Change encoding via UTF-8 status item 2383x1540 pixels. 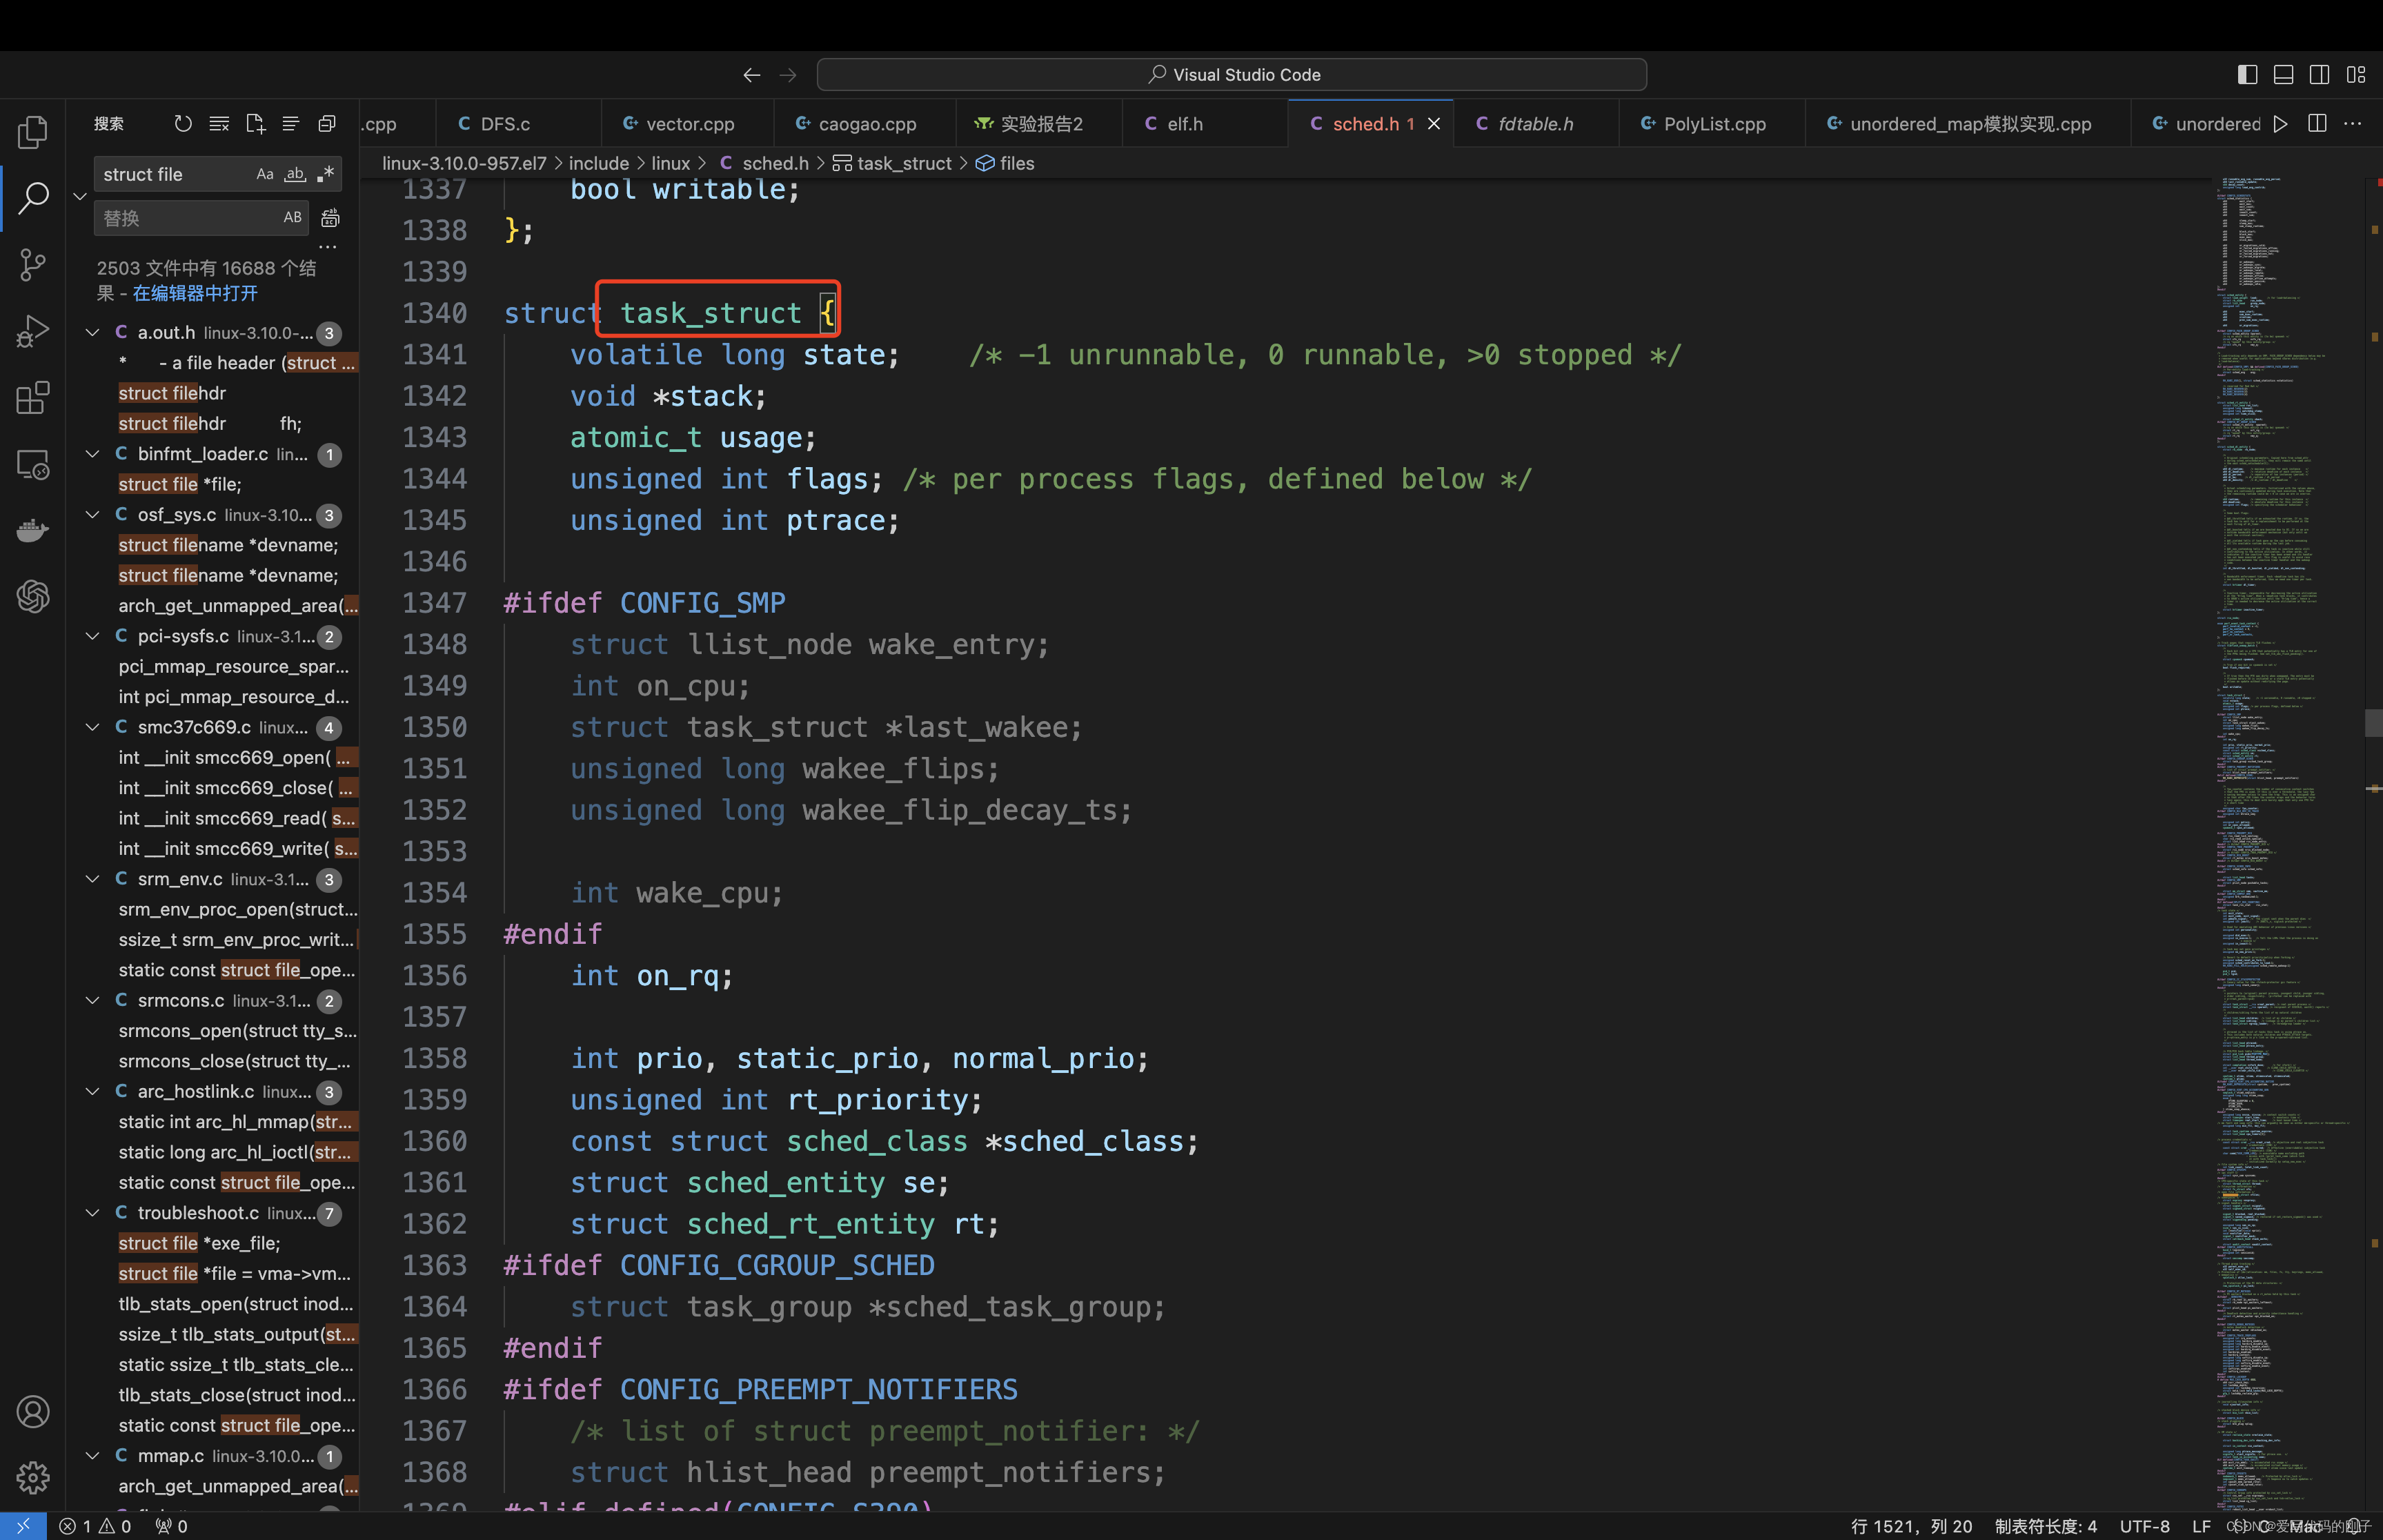(x=2144, y=1526)
